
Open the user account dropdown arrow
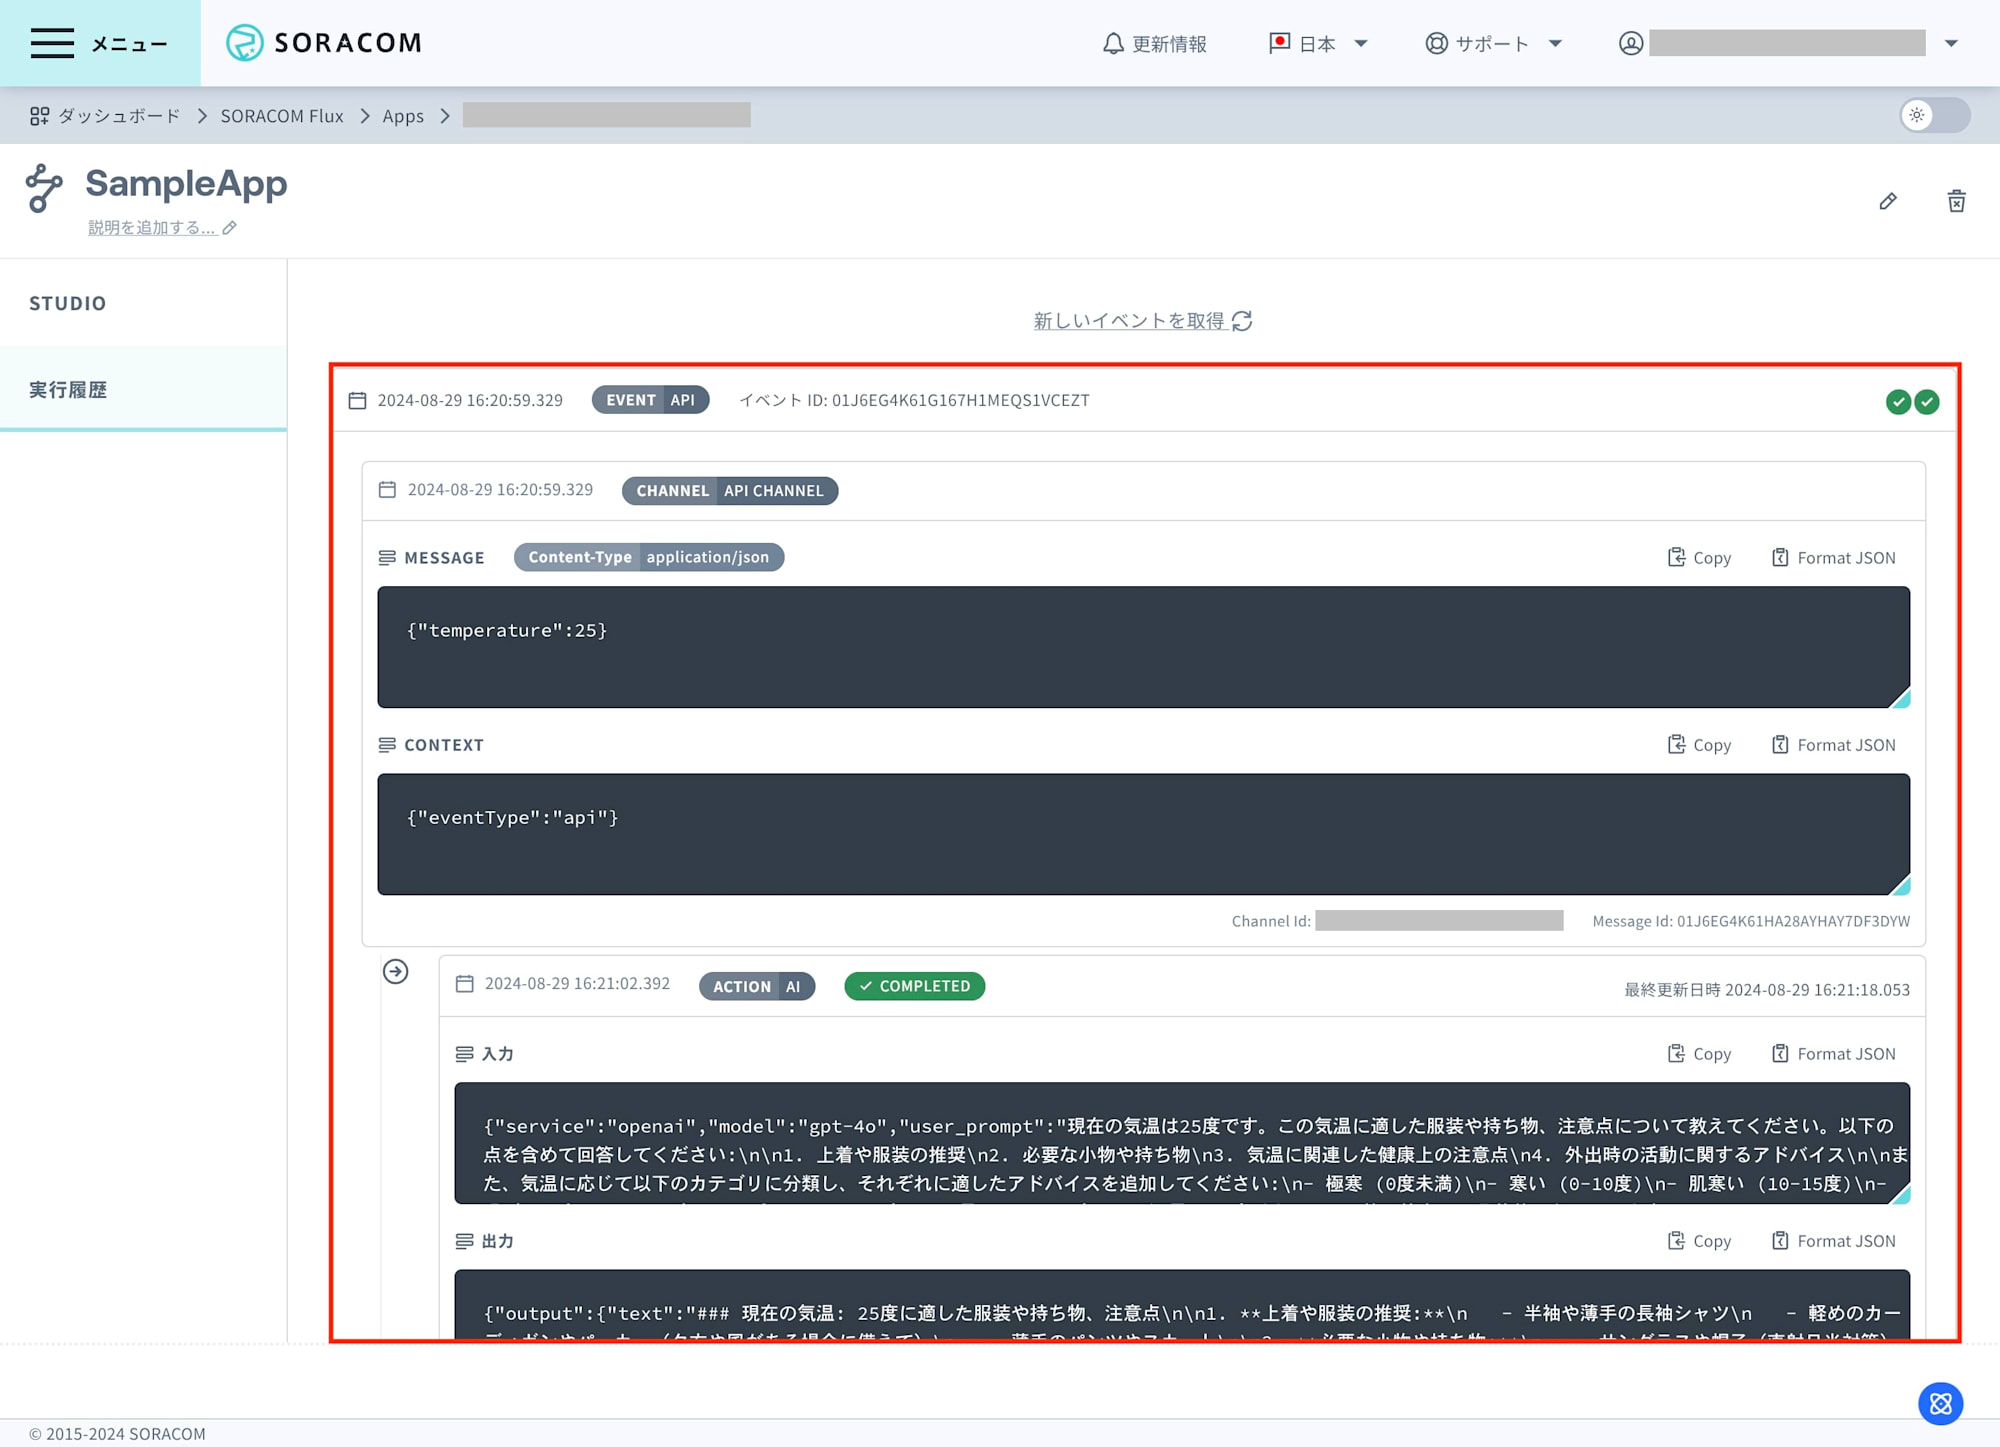[1951, 44]
